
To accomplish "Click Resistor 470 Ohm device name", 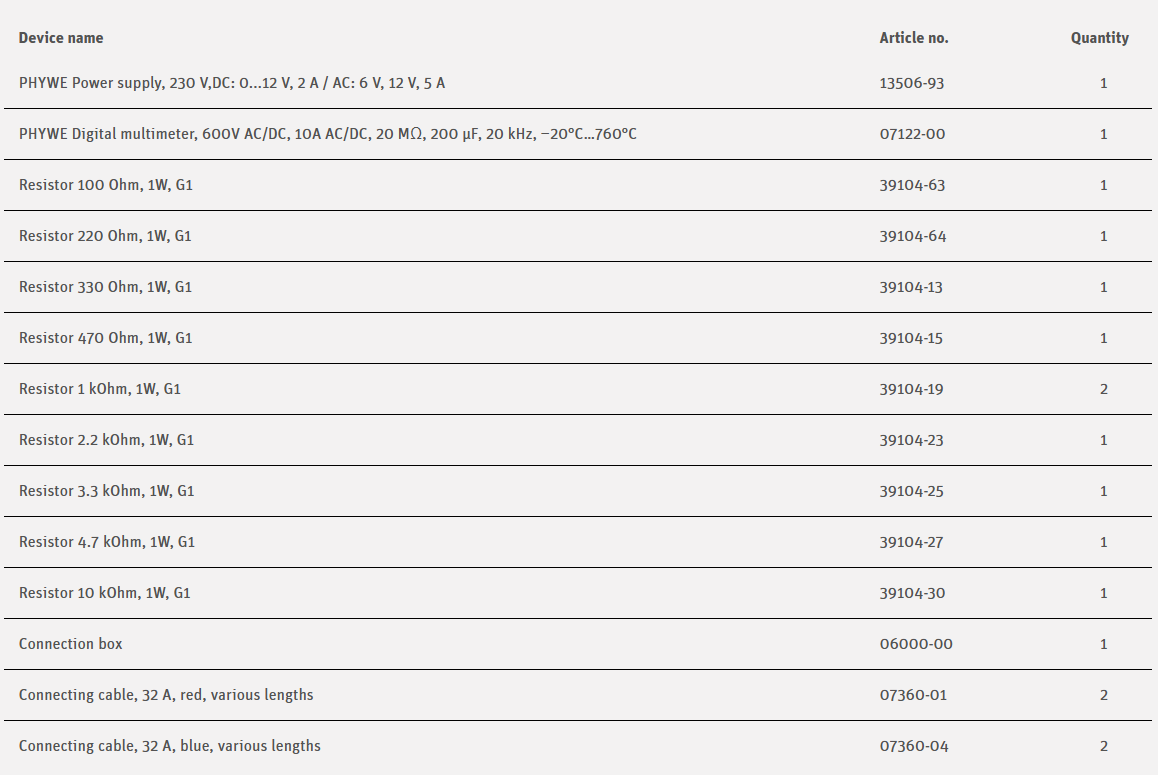I will (105, 338).
